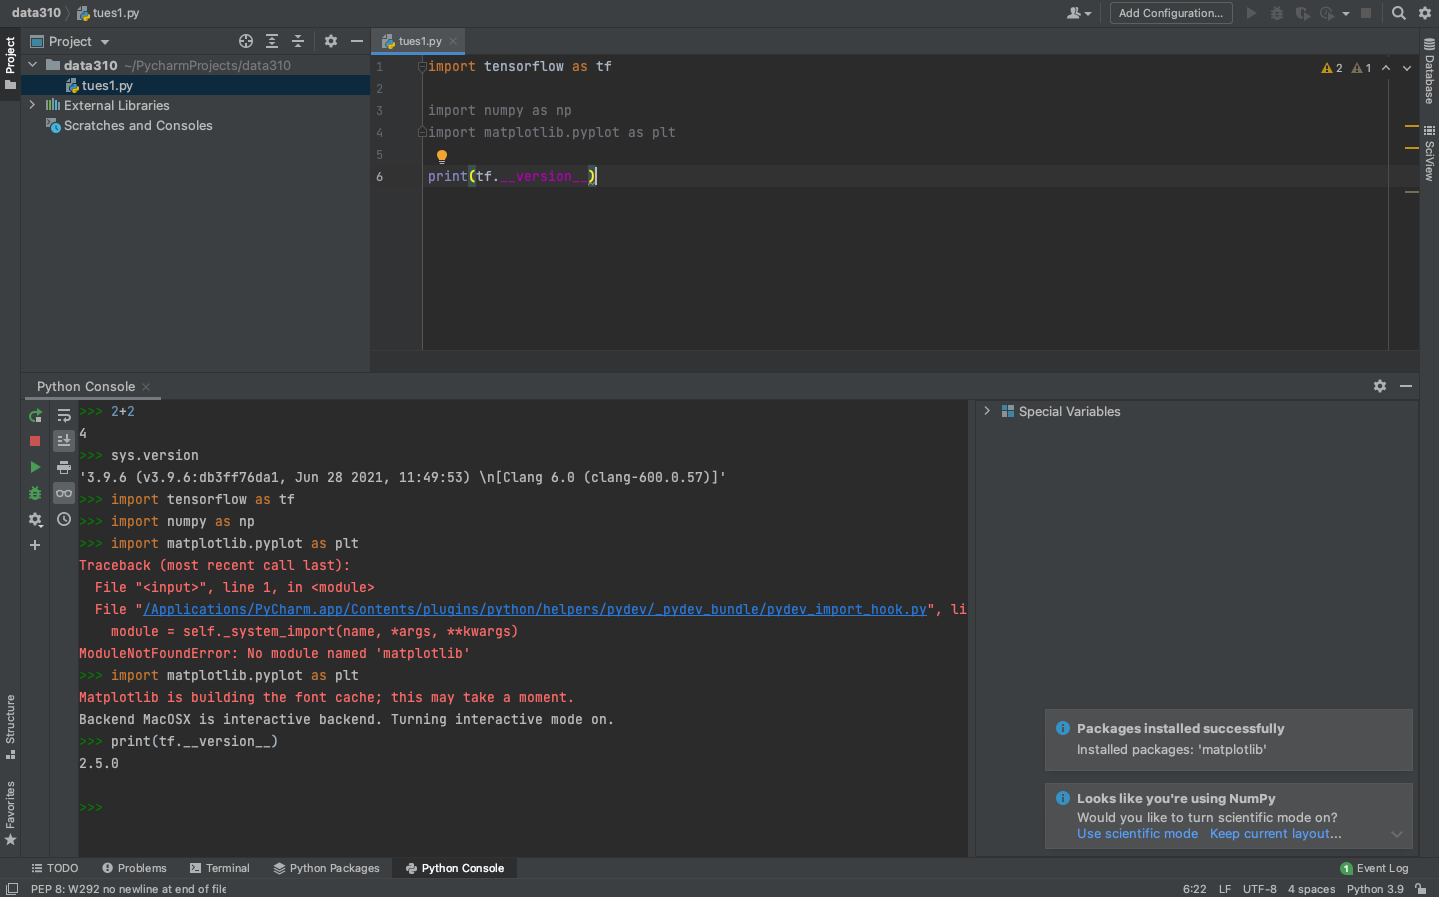Close the Python Console tab
1439x897 pixels.
146,386
